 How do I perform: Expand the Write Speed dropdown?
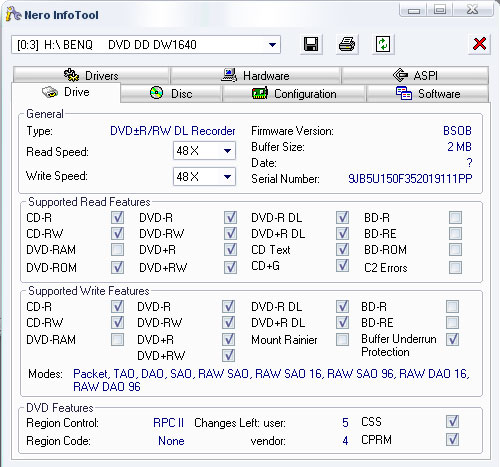[x=228, y=177]
